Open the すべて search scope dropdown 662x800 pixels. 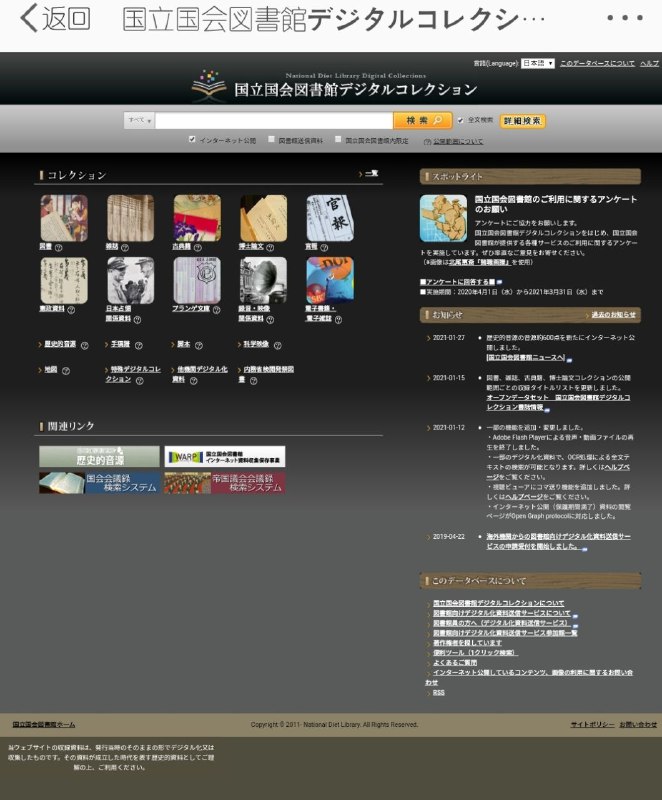click(x=139, y=120)
